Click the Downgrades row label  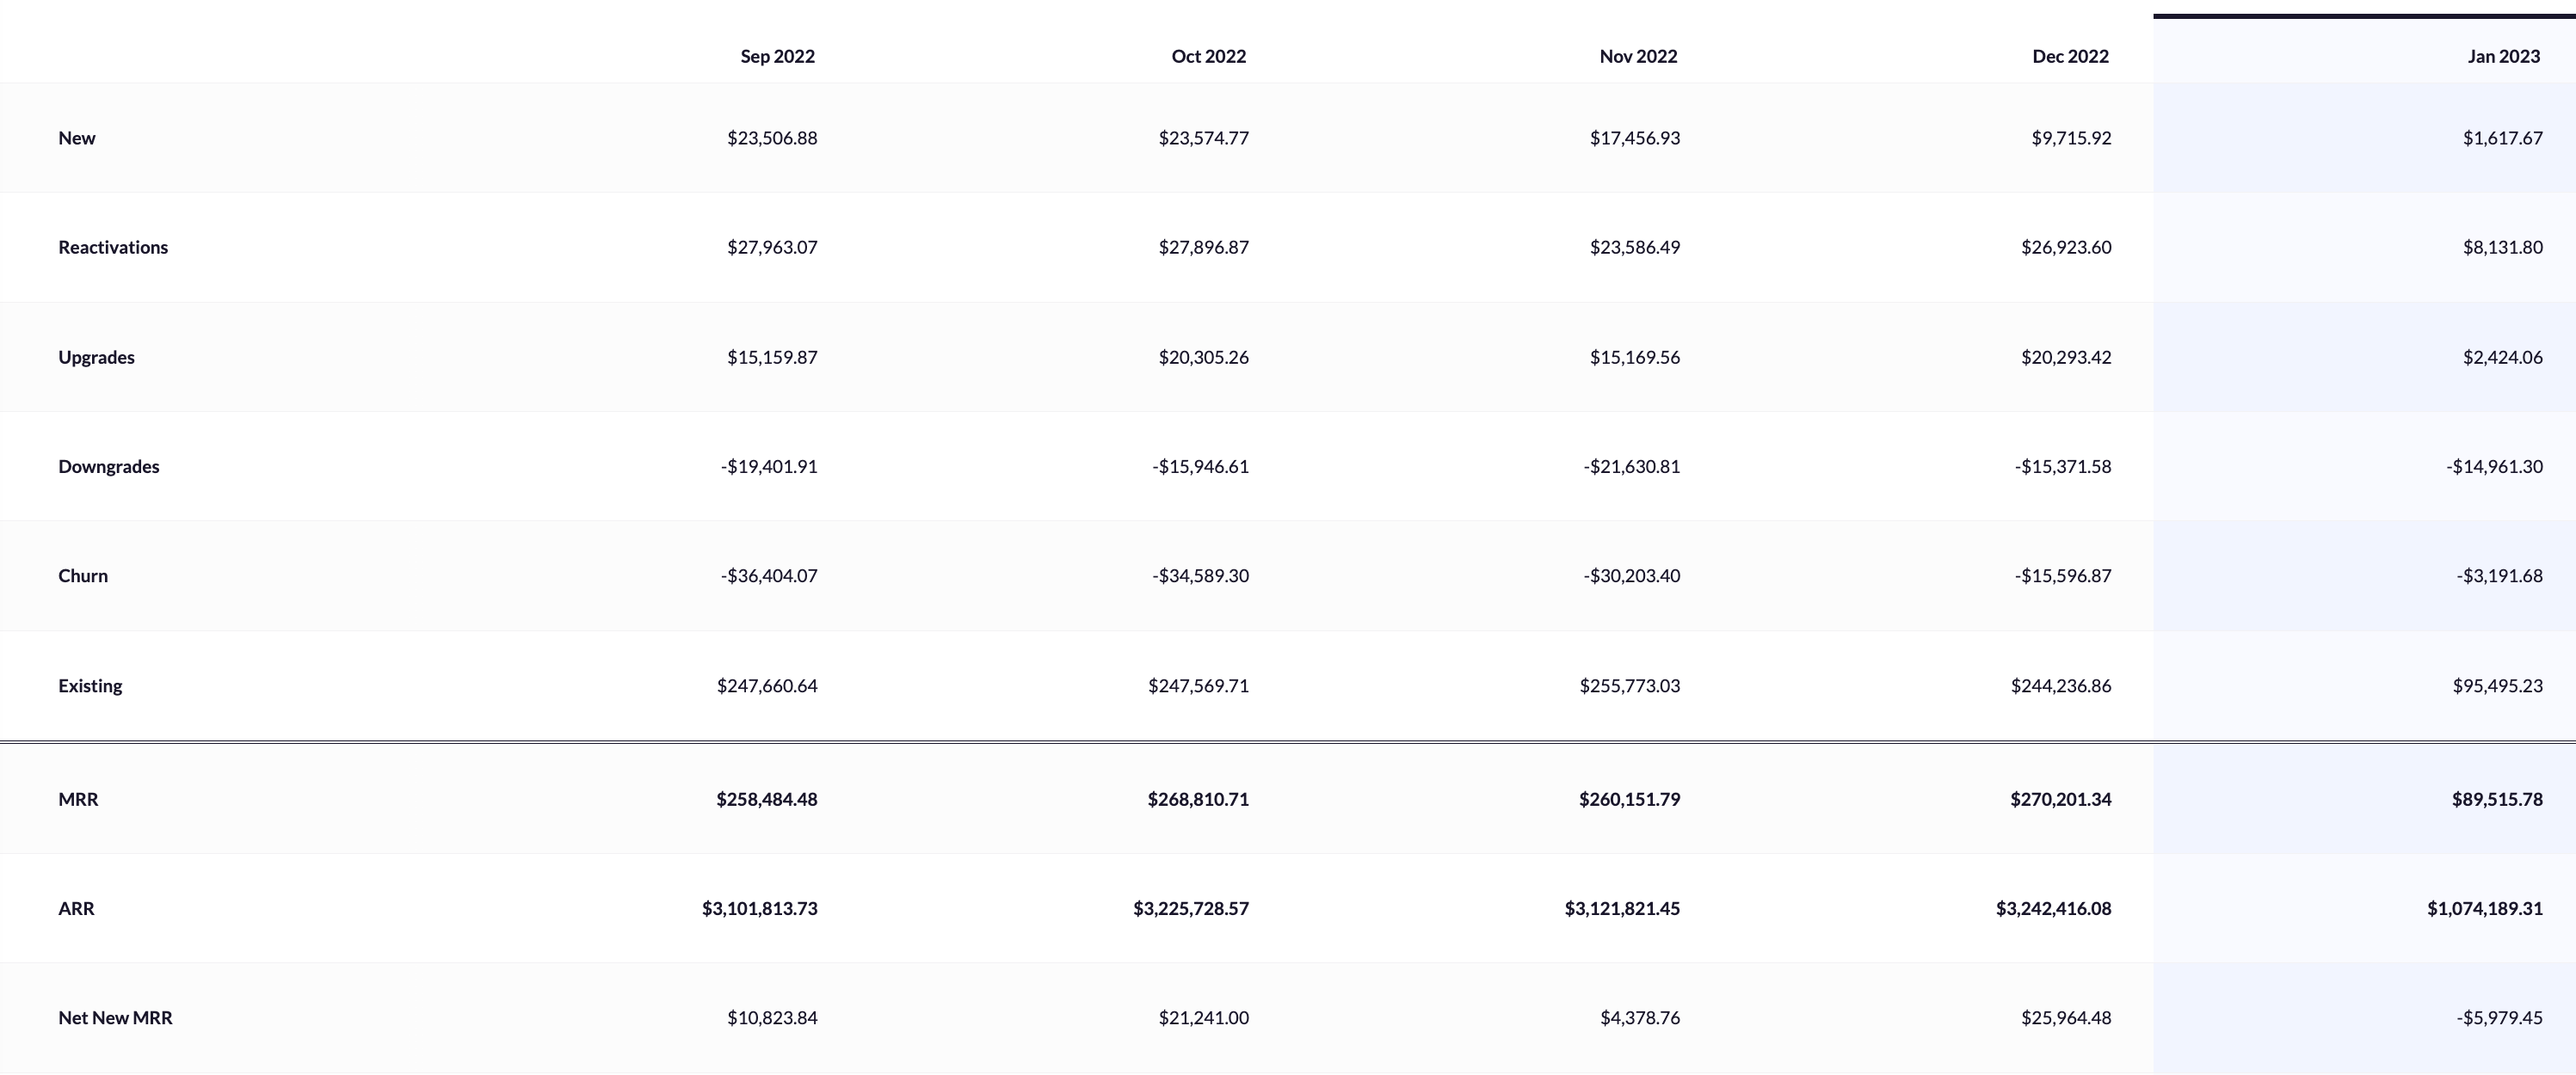coord(108,466)
